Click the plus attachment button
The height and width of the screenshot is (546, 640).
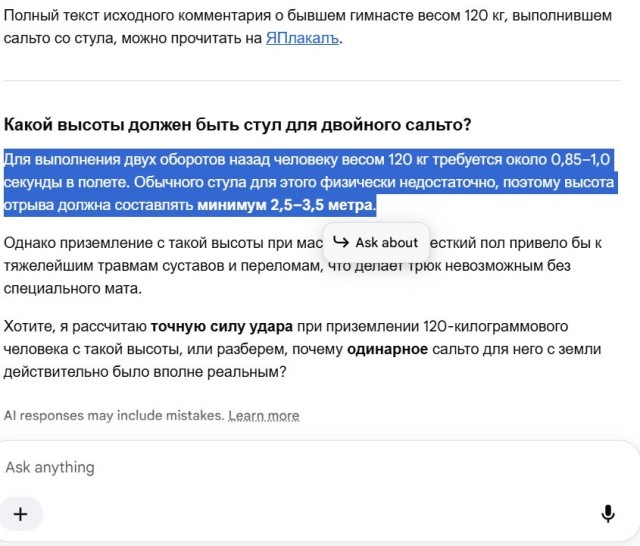pos(20,514)
